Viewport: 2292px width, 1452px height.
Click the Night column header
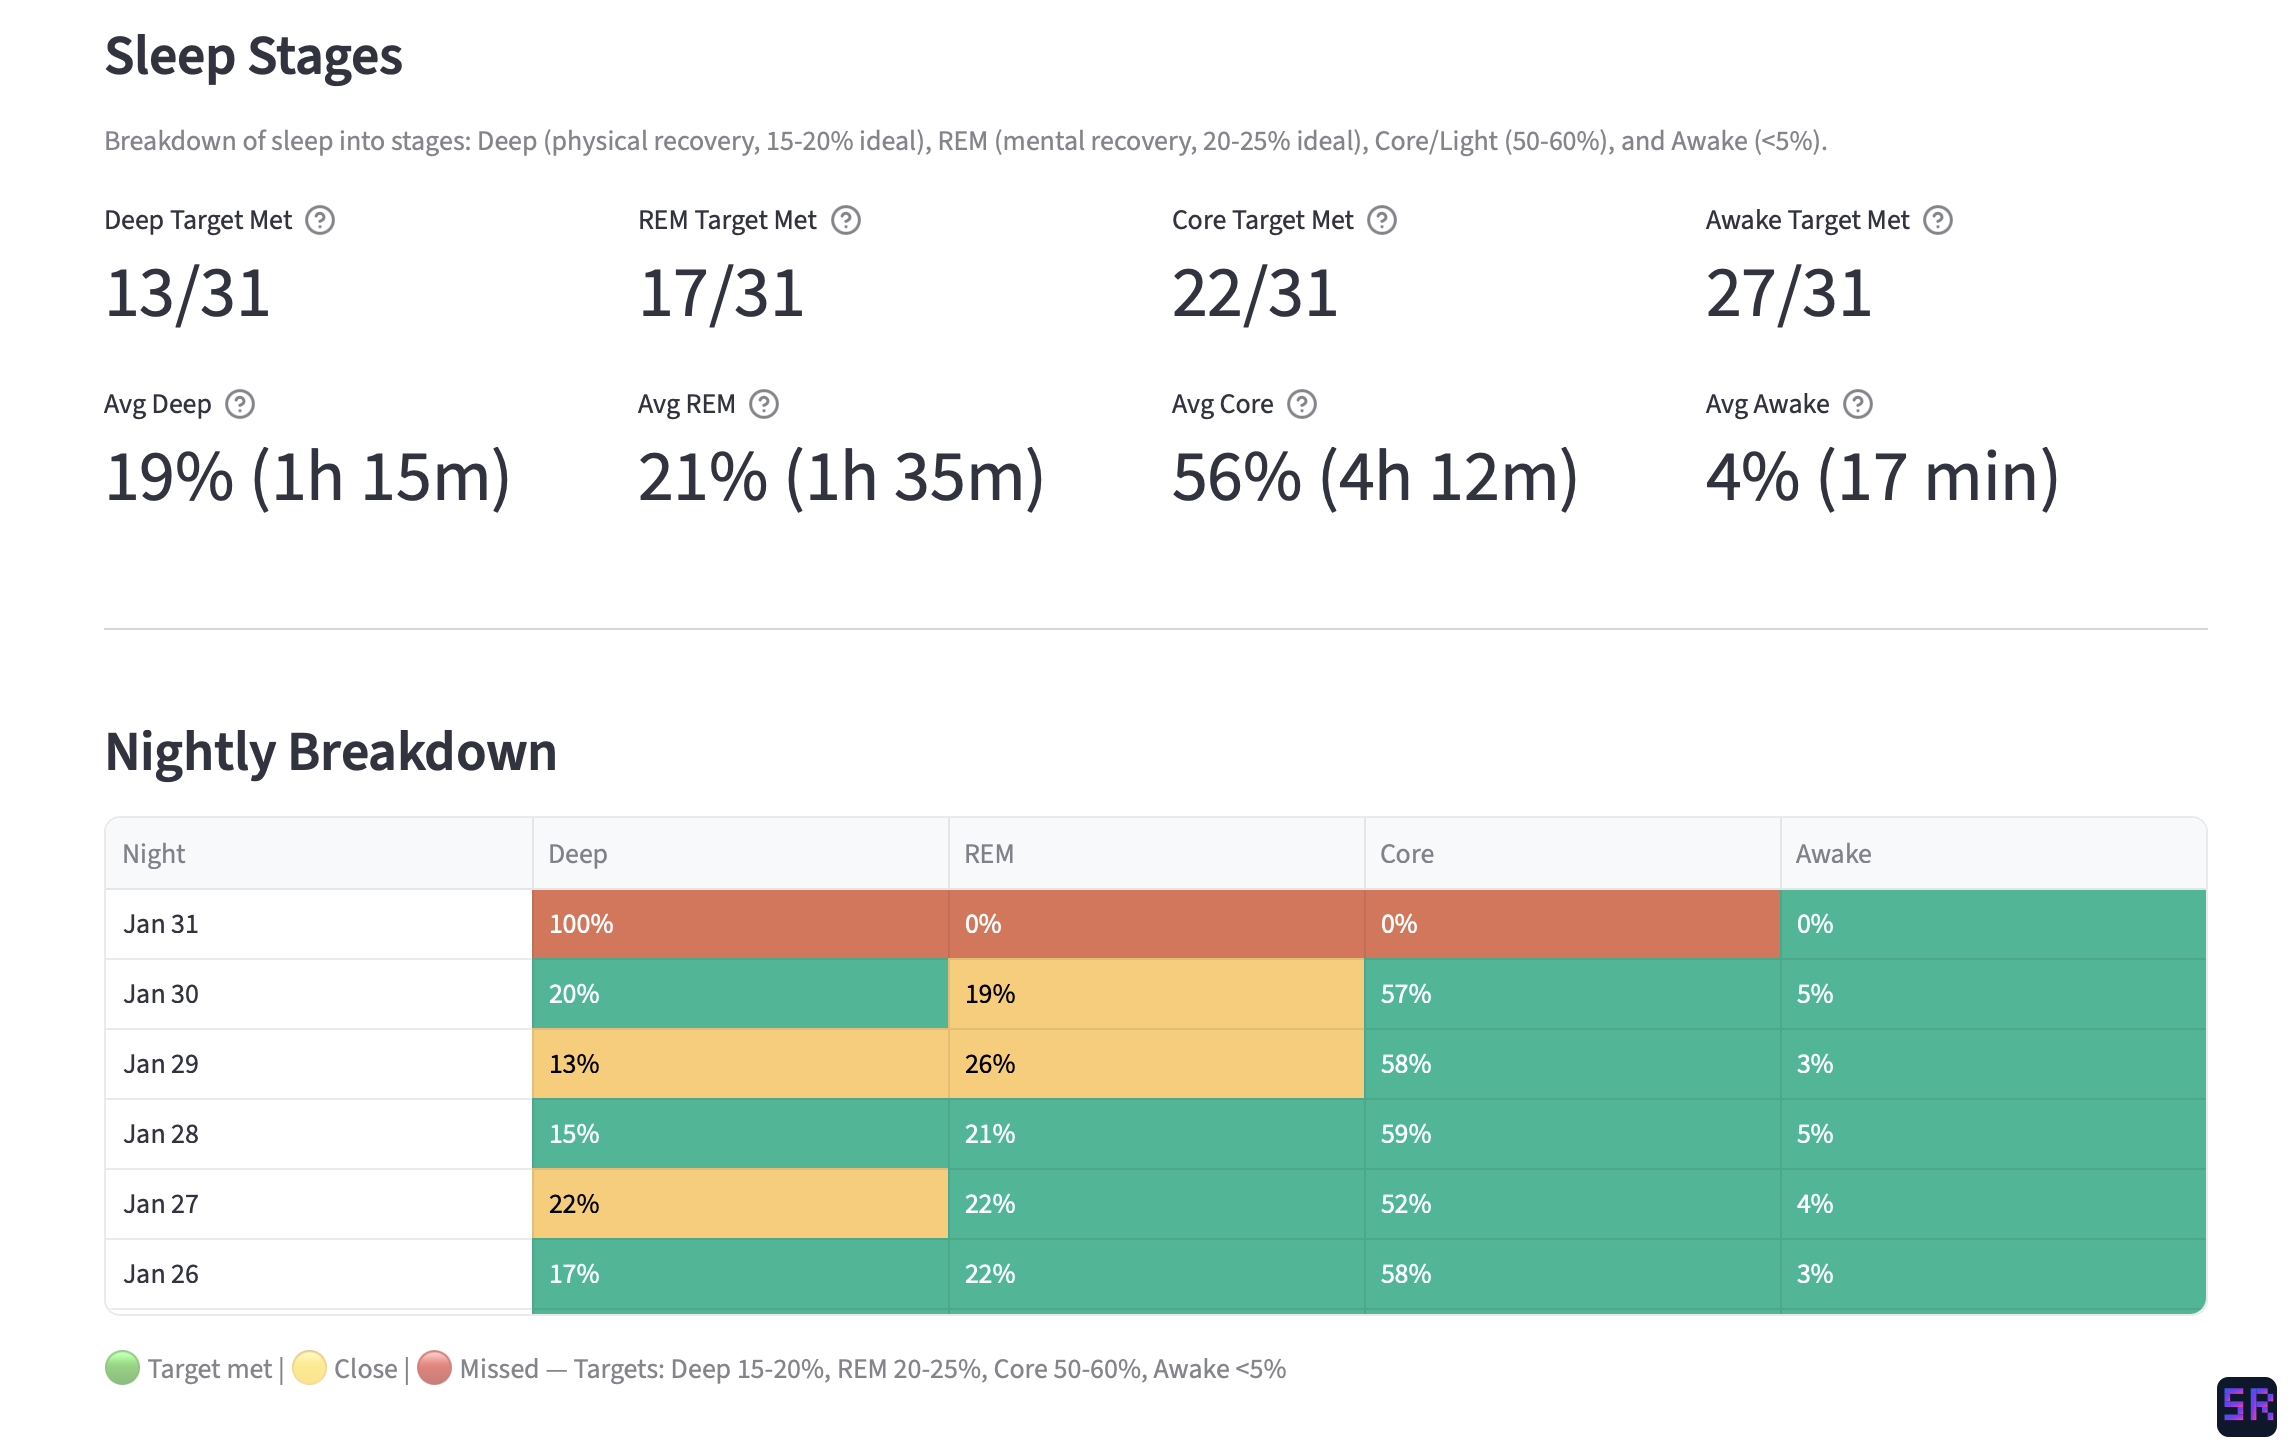[153, 854]
